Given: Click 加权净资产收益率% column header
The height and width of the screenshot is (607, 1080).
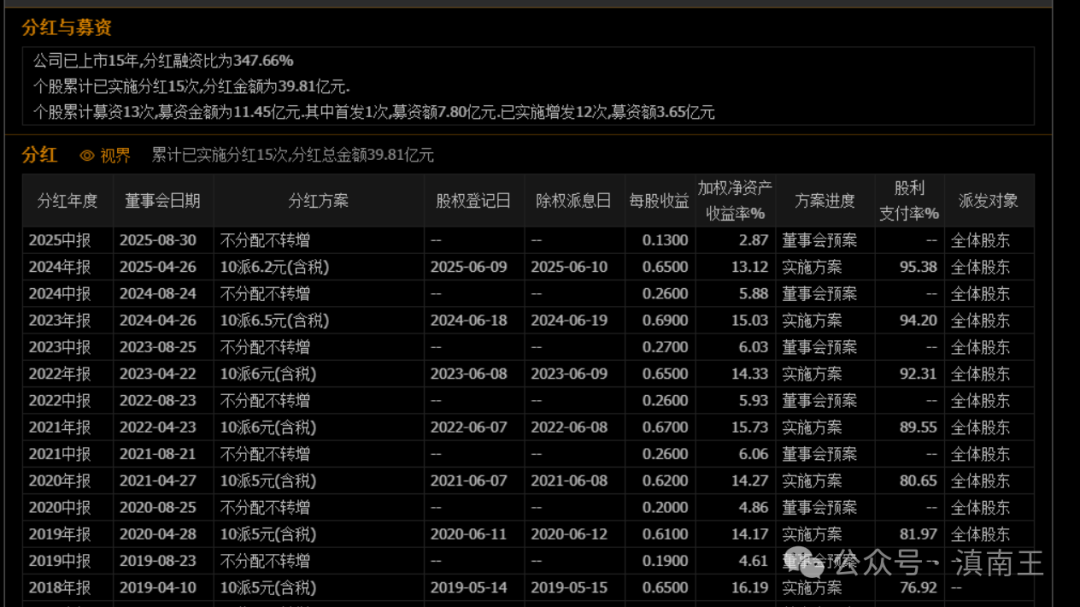Looking at the screenshot, I should click(x=735, y=200).
